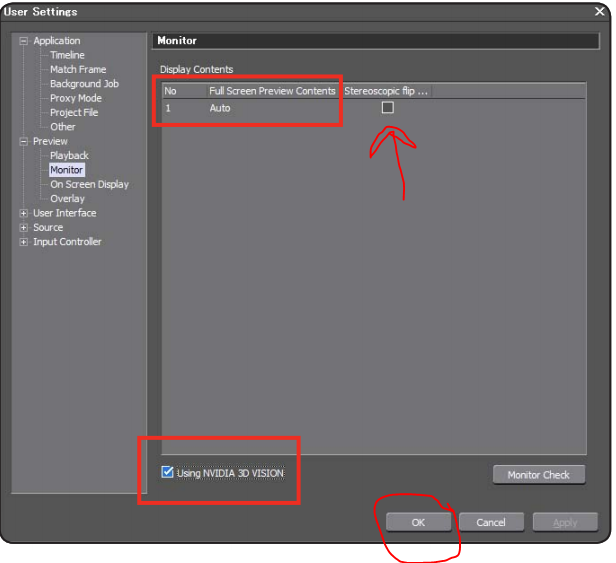Select the Application tree label
This screenshot has height=563, width=616.
pyautogui.click(x=57, y=41)
